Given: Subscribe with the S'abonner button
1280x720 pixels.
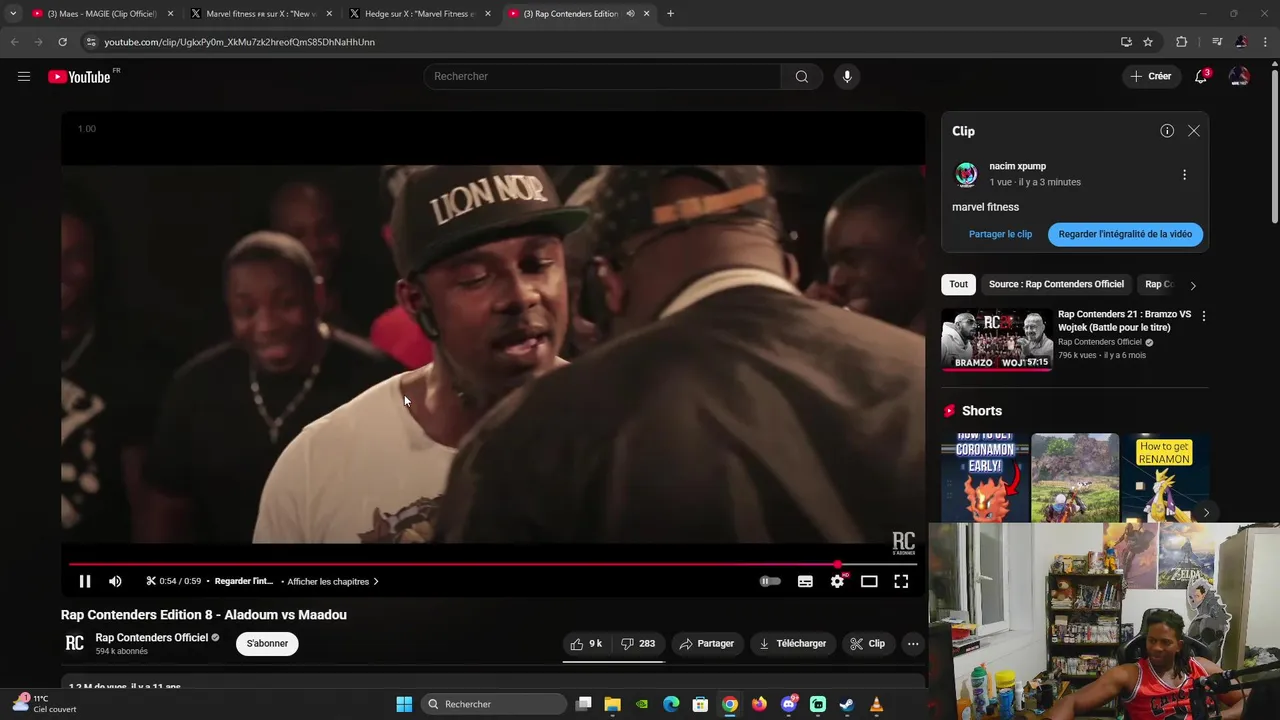Looking at the screenshot, I should pyautogui.click(x=267, y=644).
